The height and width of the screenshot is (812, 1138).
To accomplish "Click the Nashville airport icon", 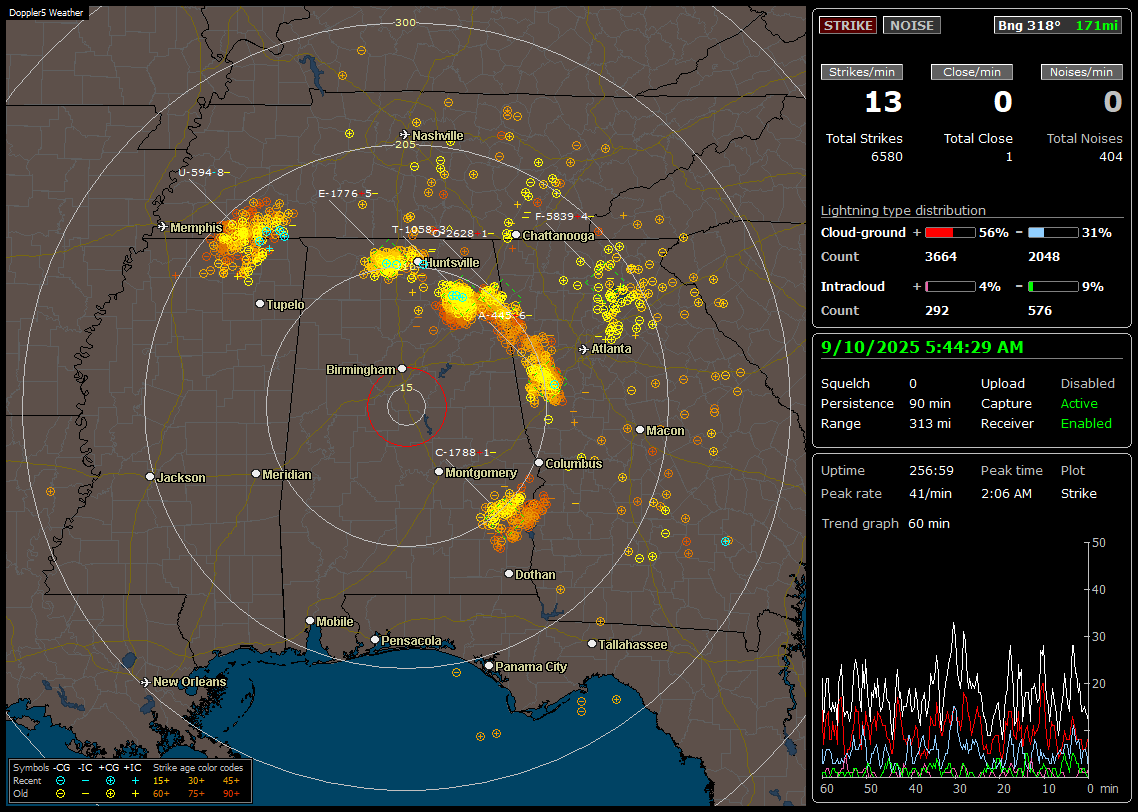I will click(404, 135).
